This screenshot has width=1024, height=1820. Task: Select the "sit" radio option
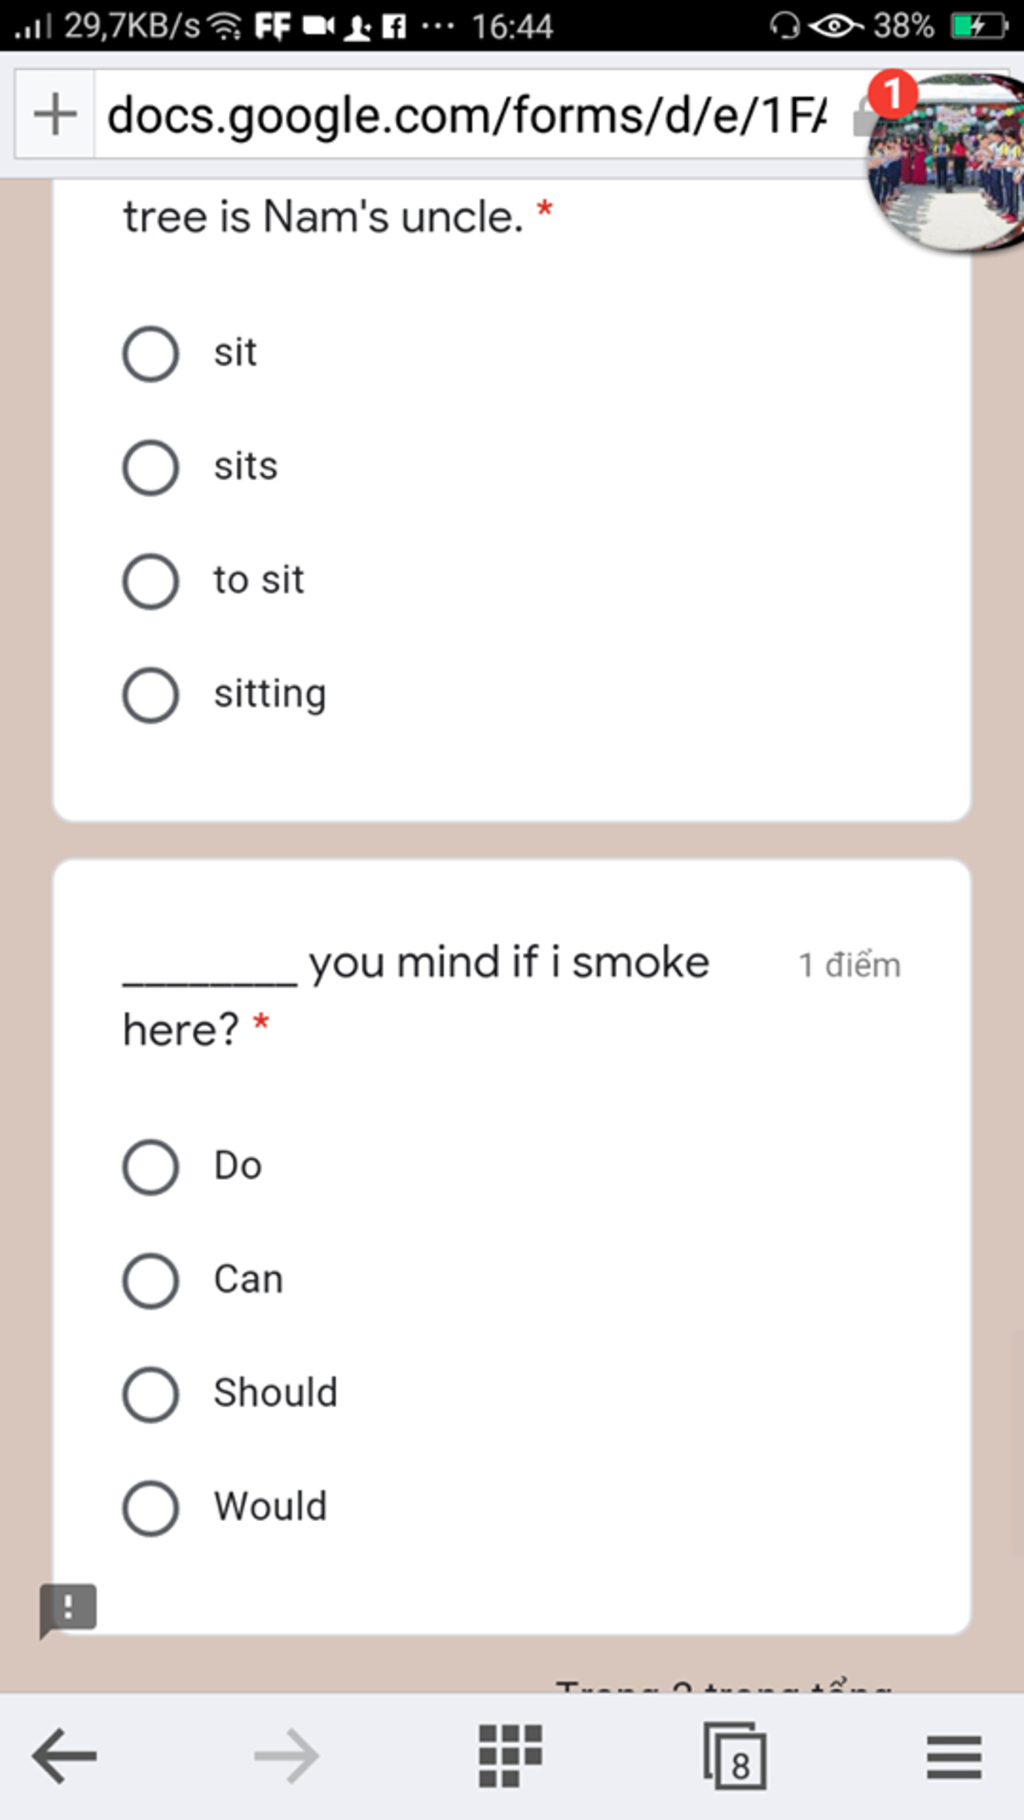tap(151, 354)
